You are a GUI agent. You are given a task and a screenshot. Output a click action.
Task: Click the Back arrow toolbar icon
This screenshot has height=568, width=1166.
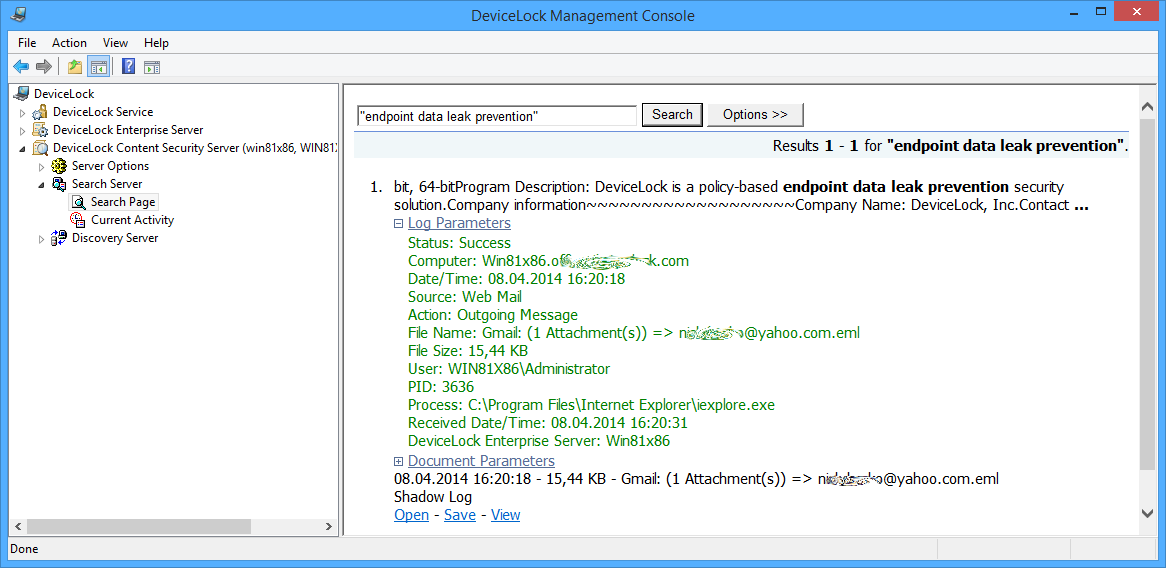(21, 67)
